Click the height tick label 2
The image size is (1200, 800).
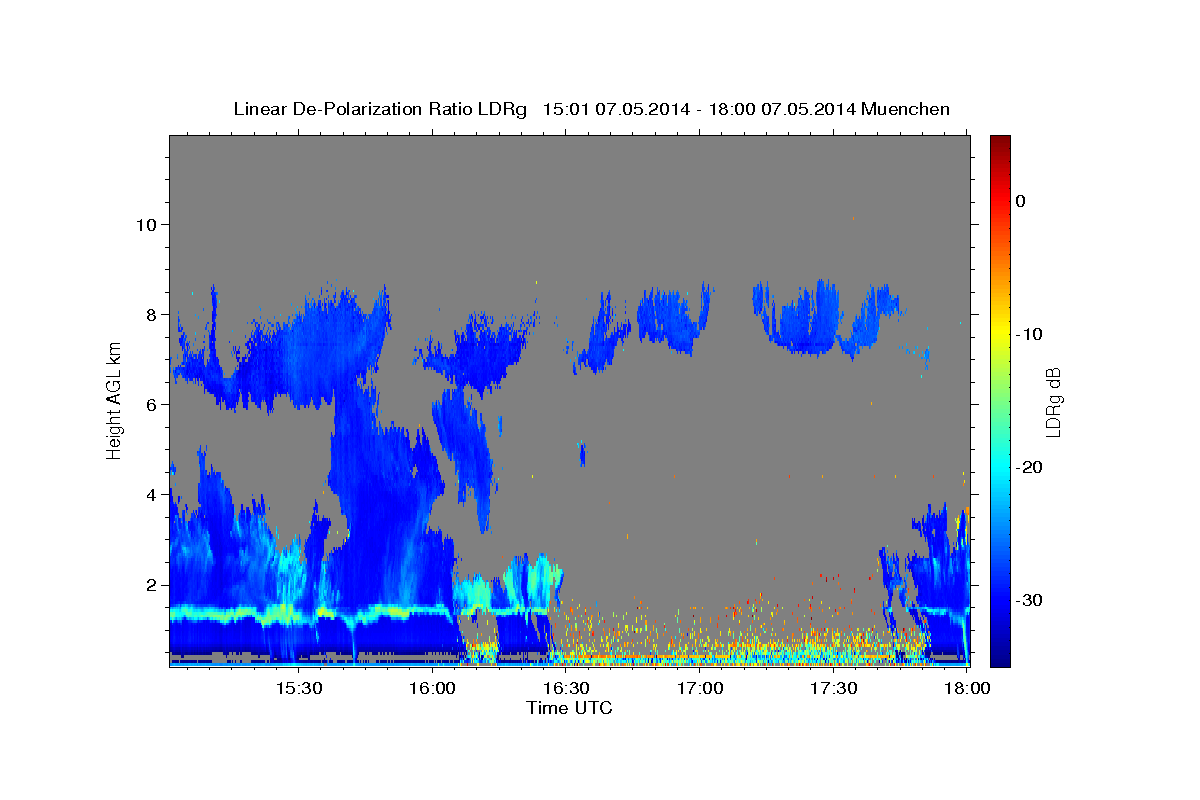pos(151,584)
